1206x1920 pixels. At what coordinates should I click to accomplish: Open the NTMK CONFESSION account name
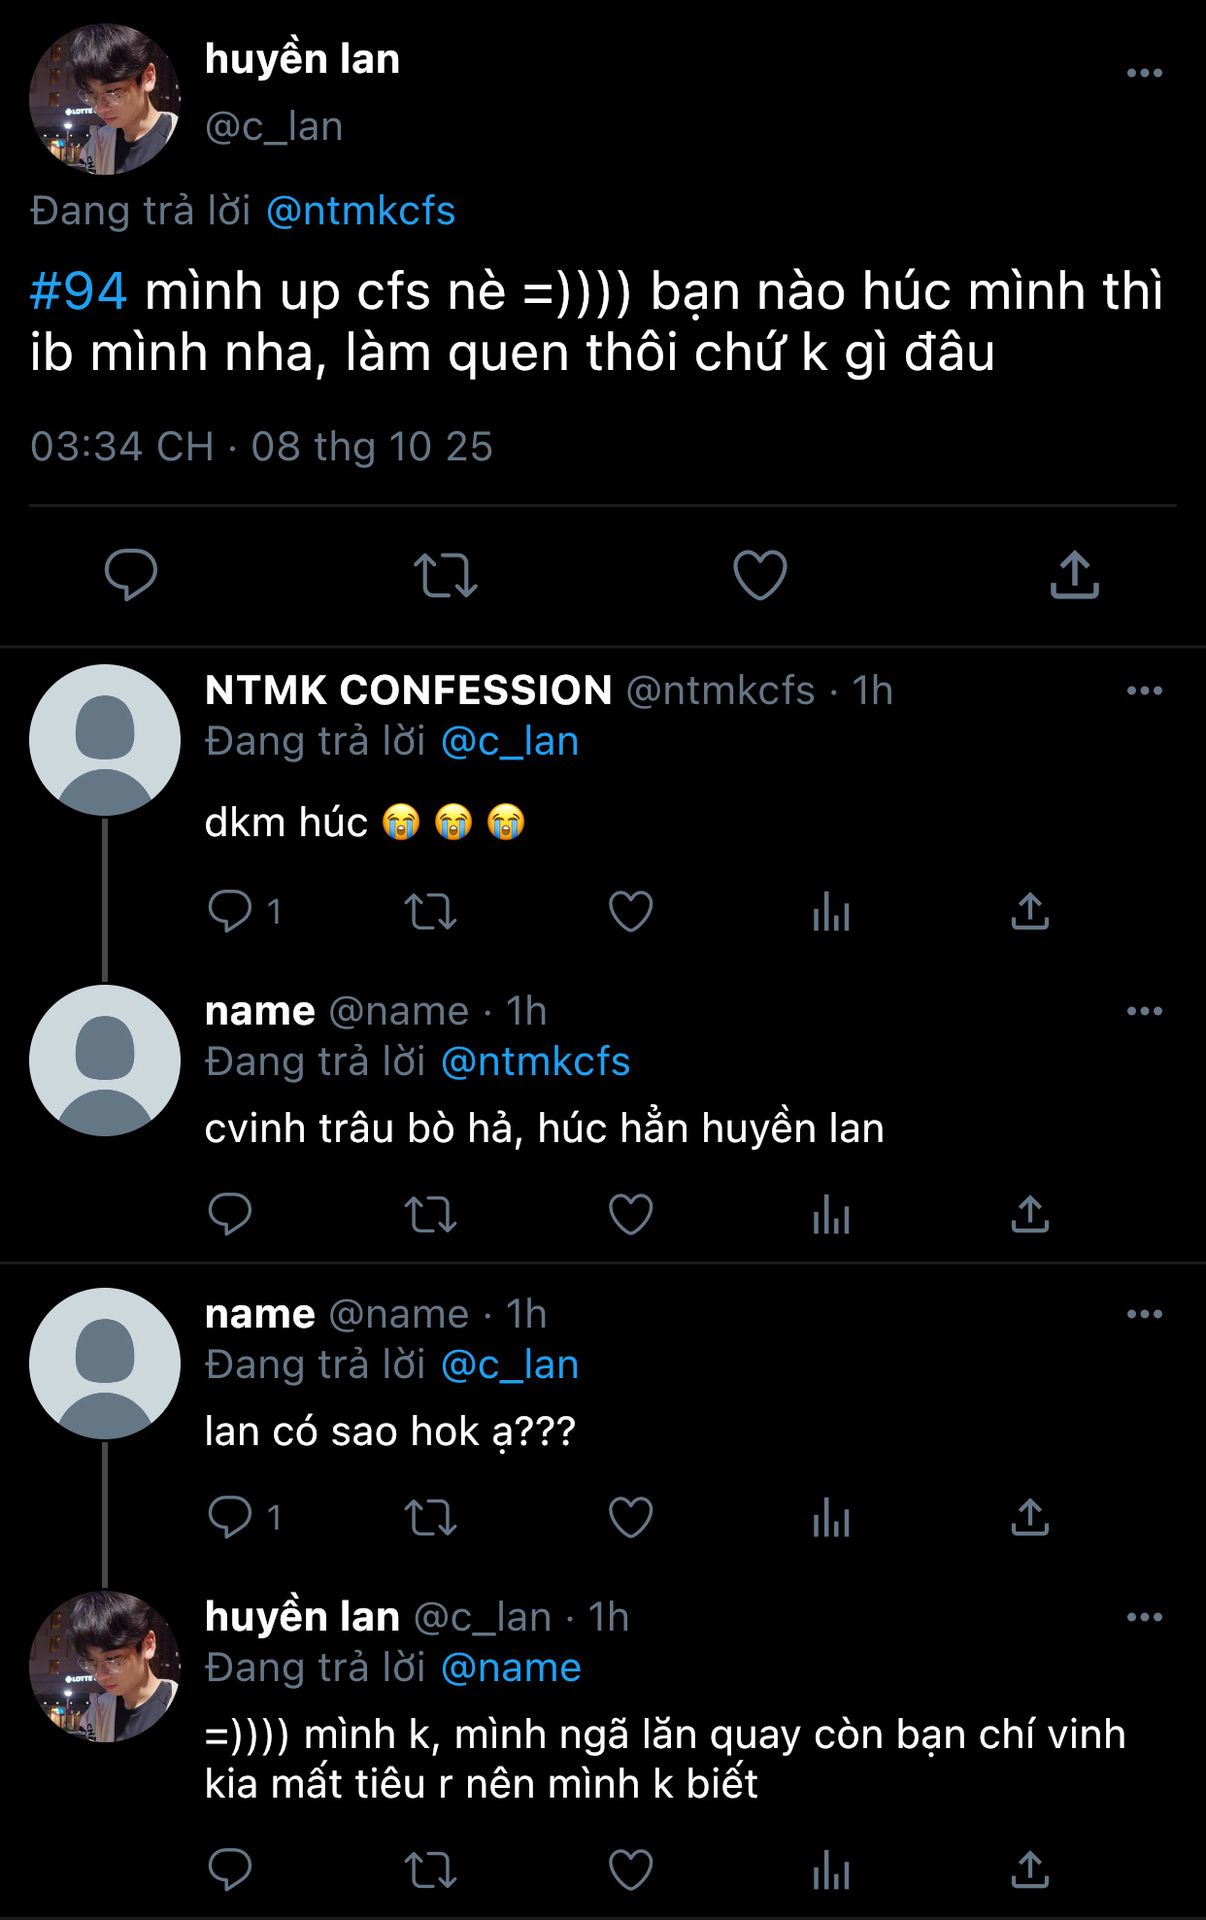pos(408,691)
